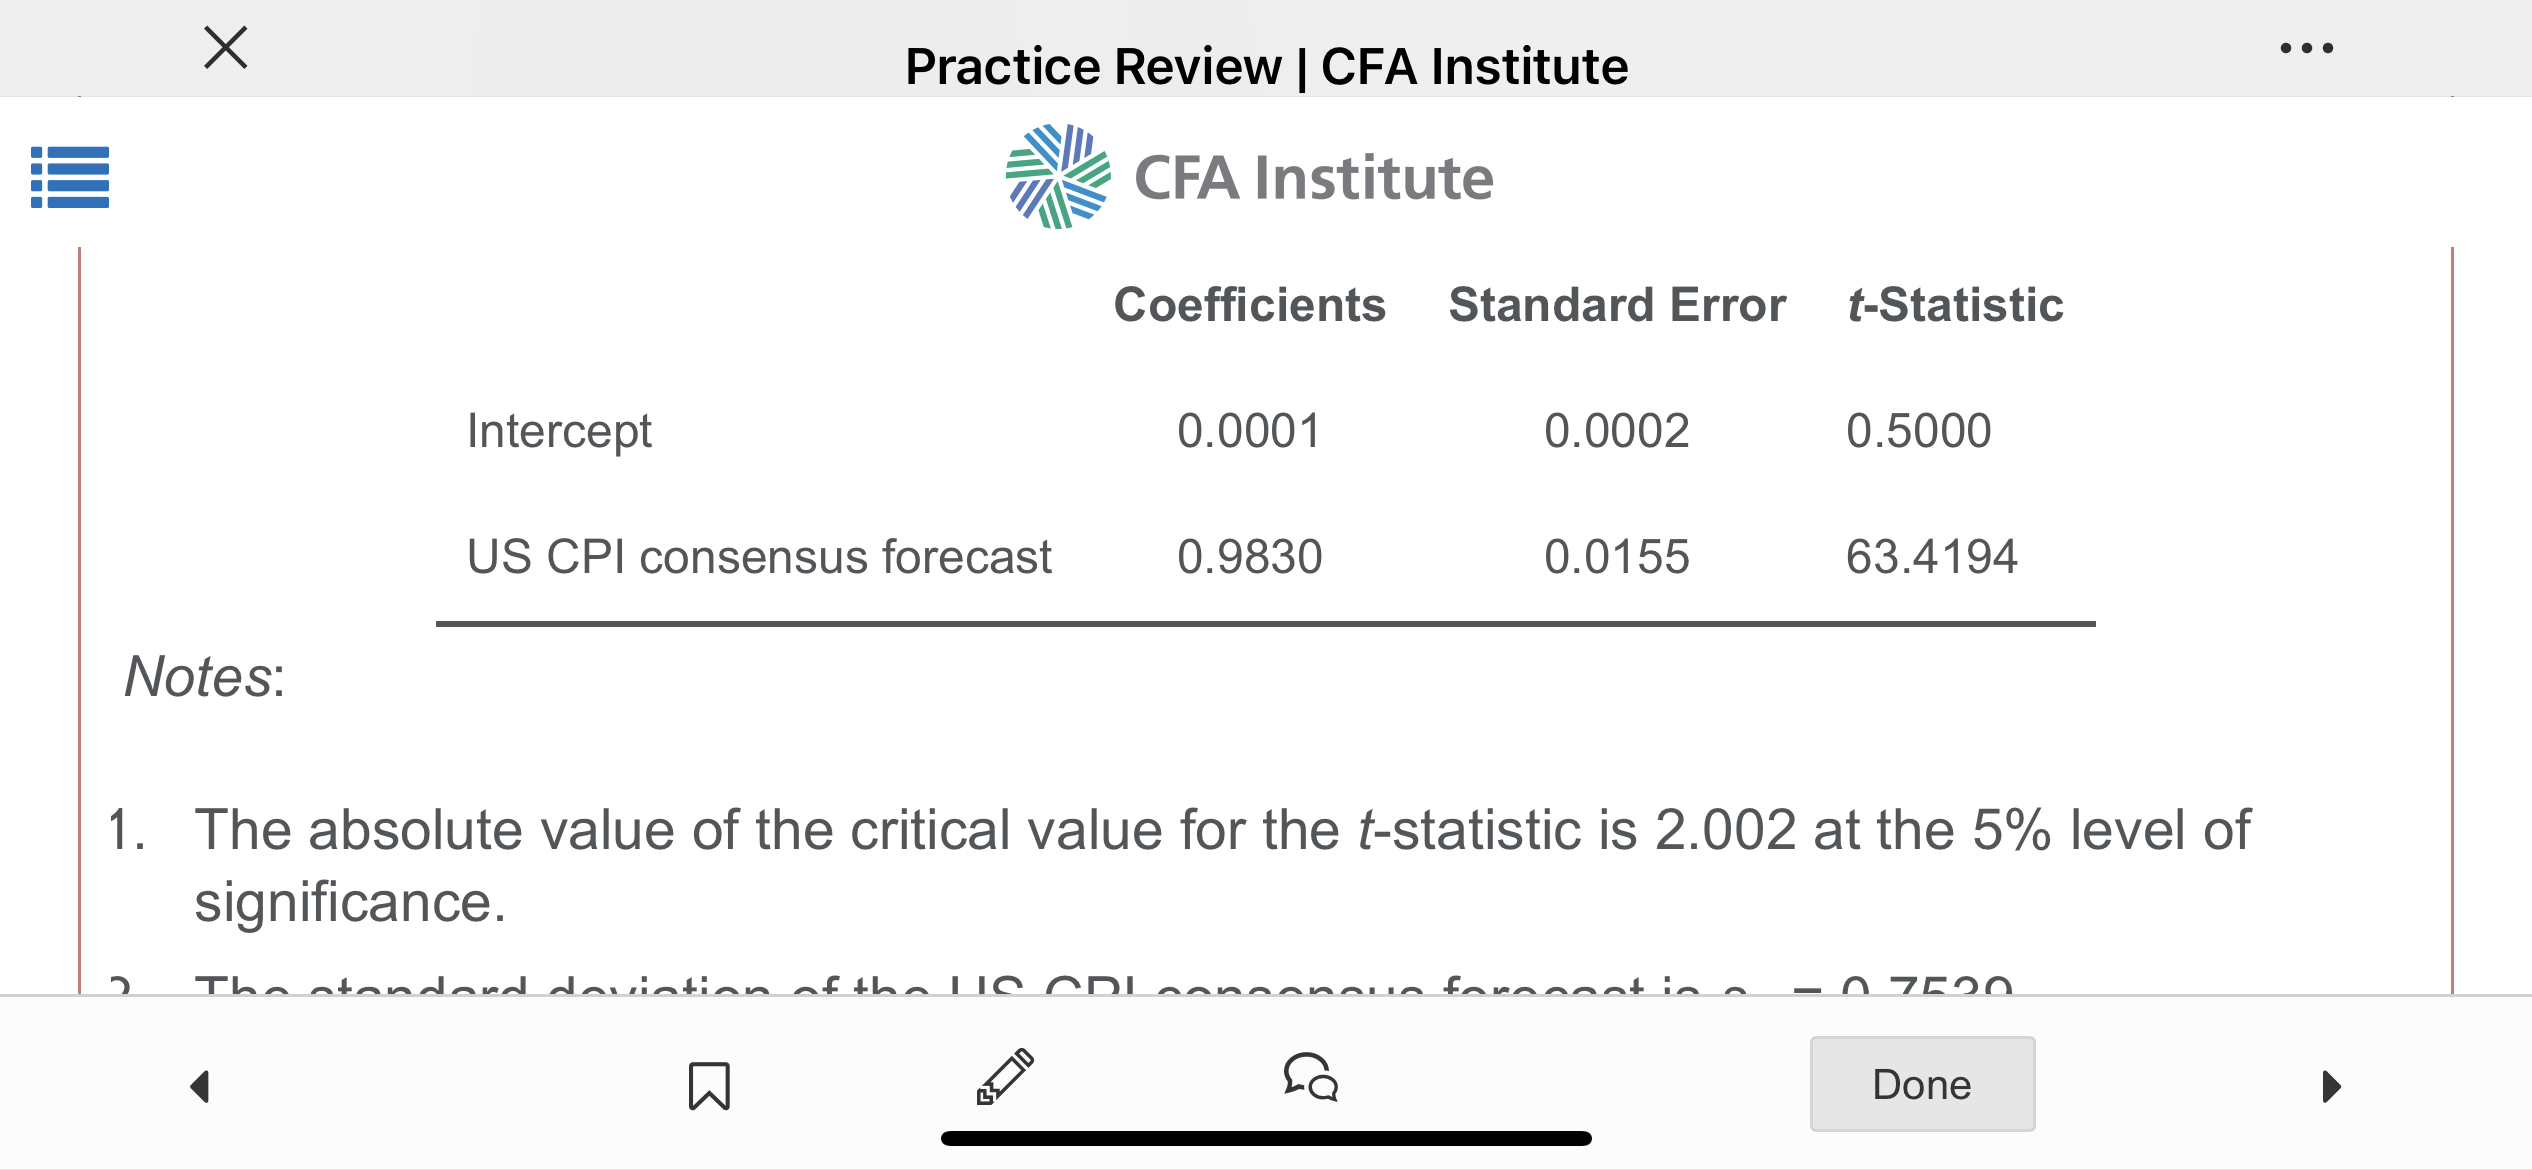Click the 0.9830 coefficient value
This screenshot has height=1170, width=2532.
point(1249,557)
